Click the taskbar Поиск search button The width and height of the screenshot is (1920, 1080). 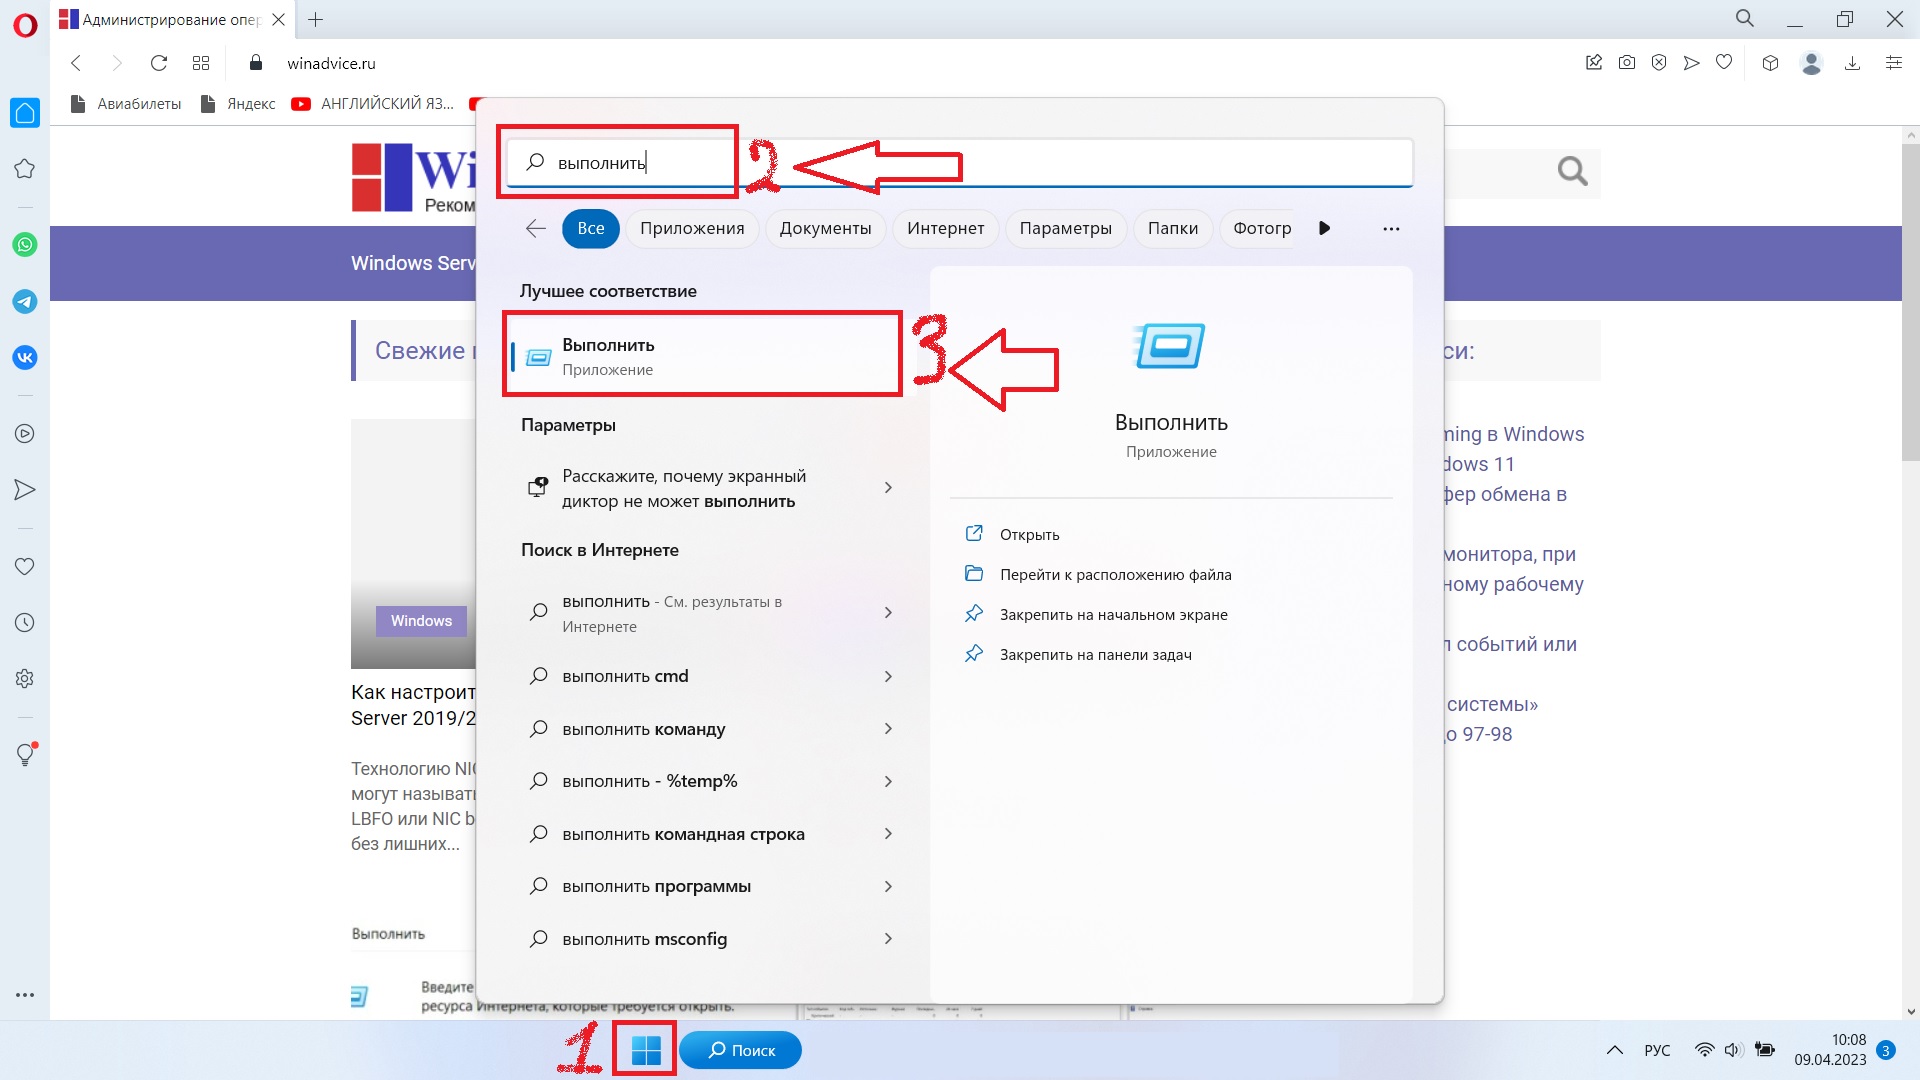[x=741, y=1050]
